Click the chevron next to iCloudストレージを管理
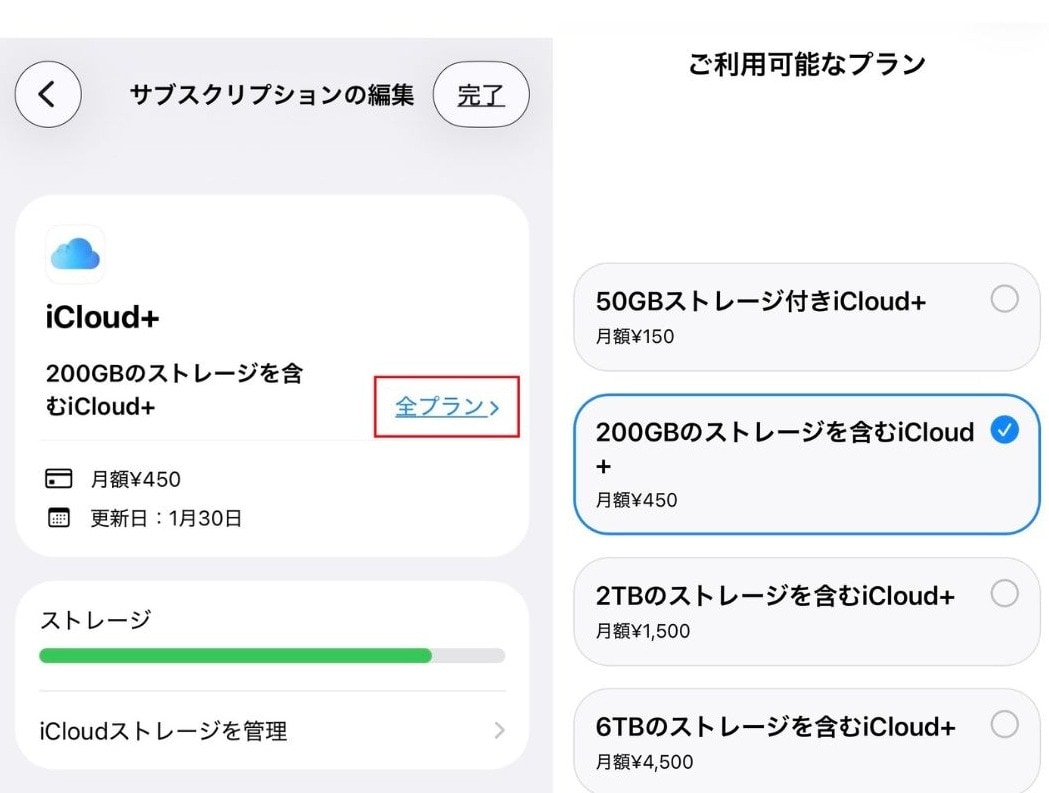 pos(500,731)
